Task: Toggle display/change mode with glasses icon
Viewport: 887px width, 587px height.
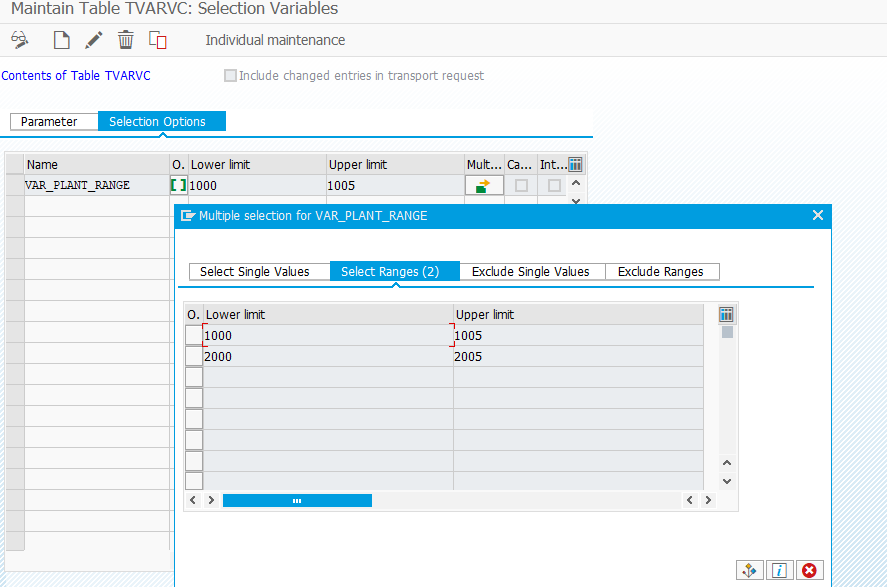Action: point(20,40)
